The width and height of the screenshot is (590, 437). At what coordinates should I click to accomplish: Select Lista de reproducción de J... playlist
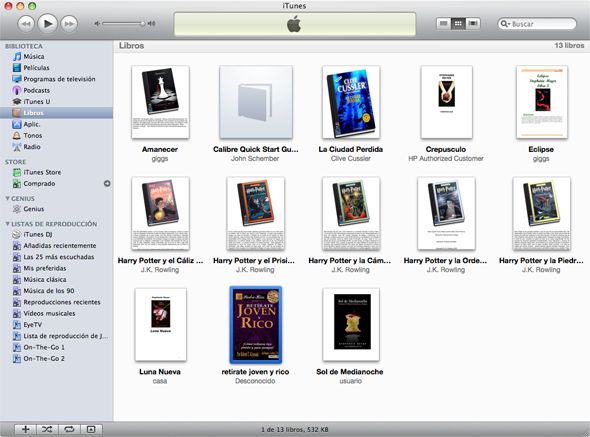click(x=56, y=336)
